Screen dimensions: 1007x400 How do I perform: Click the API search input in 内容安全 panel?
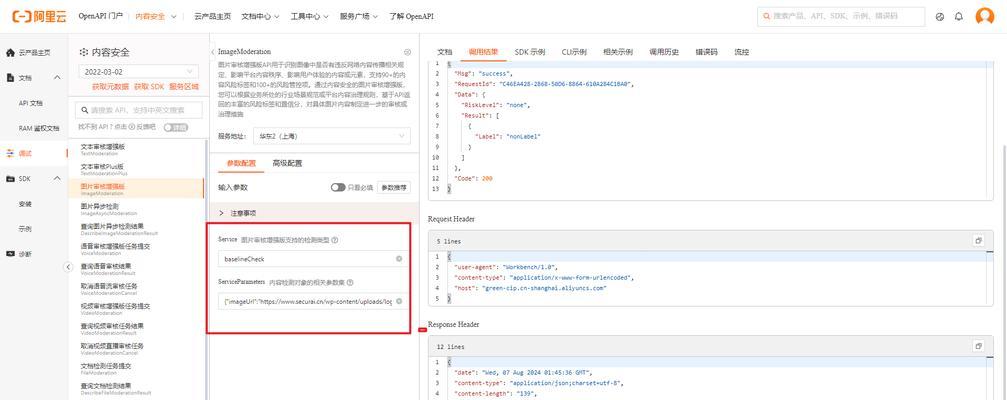(139, 110)
